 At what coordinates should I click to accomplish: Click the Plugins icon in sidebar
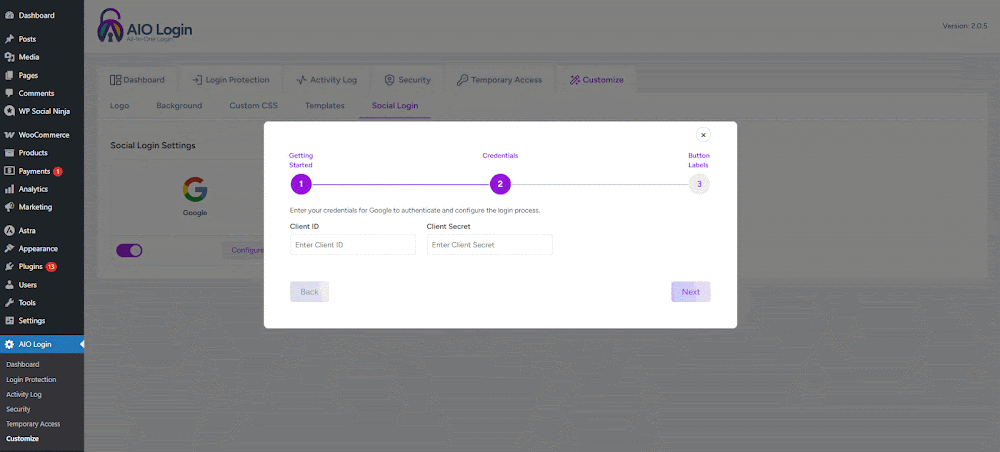click(10, 267)
